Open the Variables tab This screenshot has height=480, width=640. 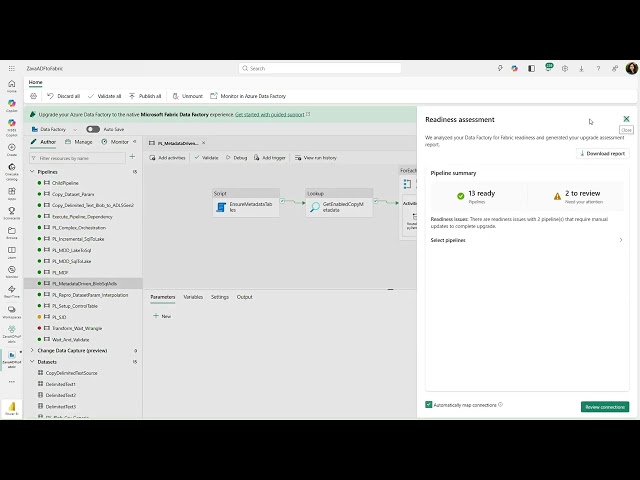[x=193, y=297]
